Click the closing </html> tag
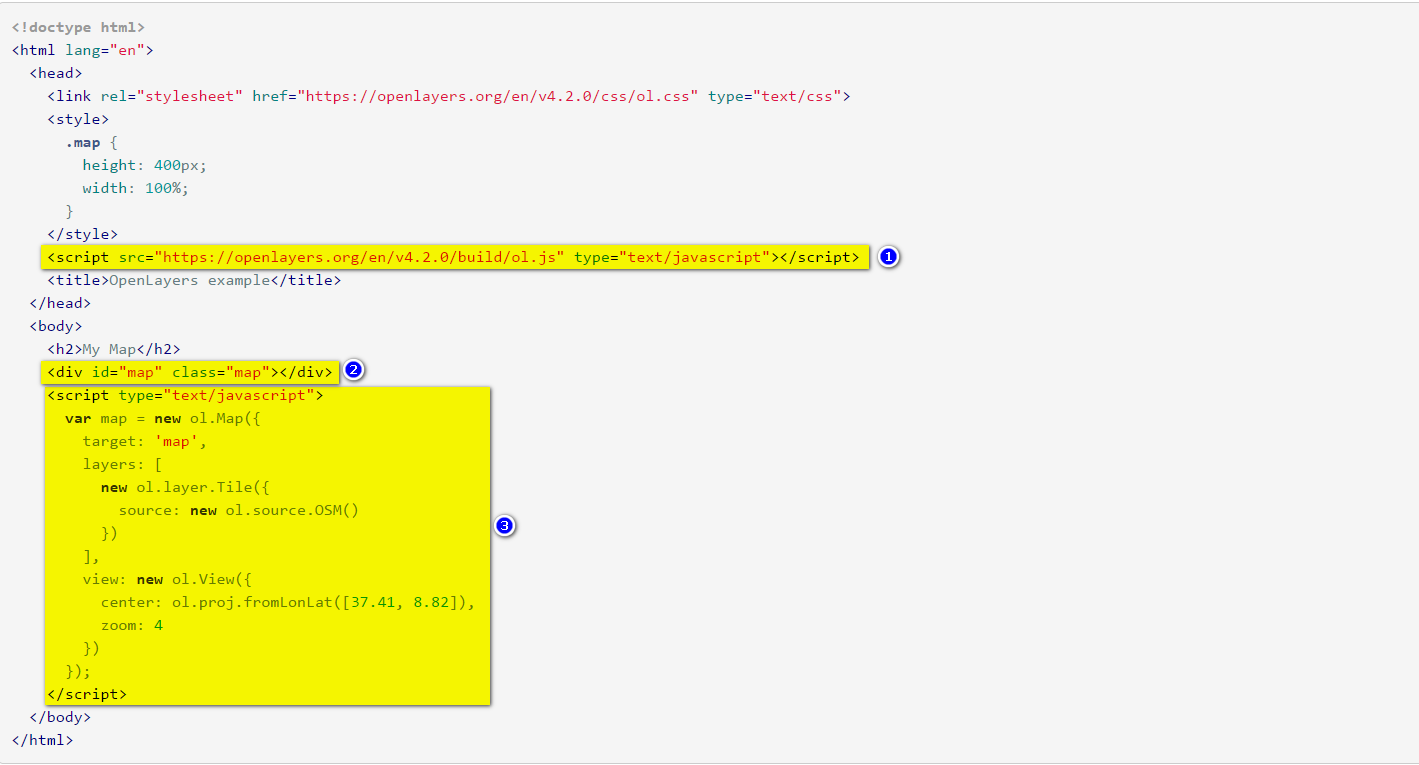The height and width of the screenshot is (765, 1419). [x=43, y=740]
